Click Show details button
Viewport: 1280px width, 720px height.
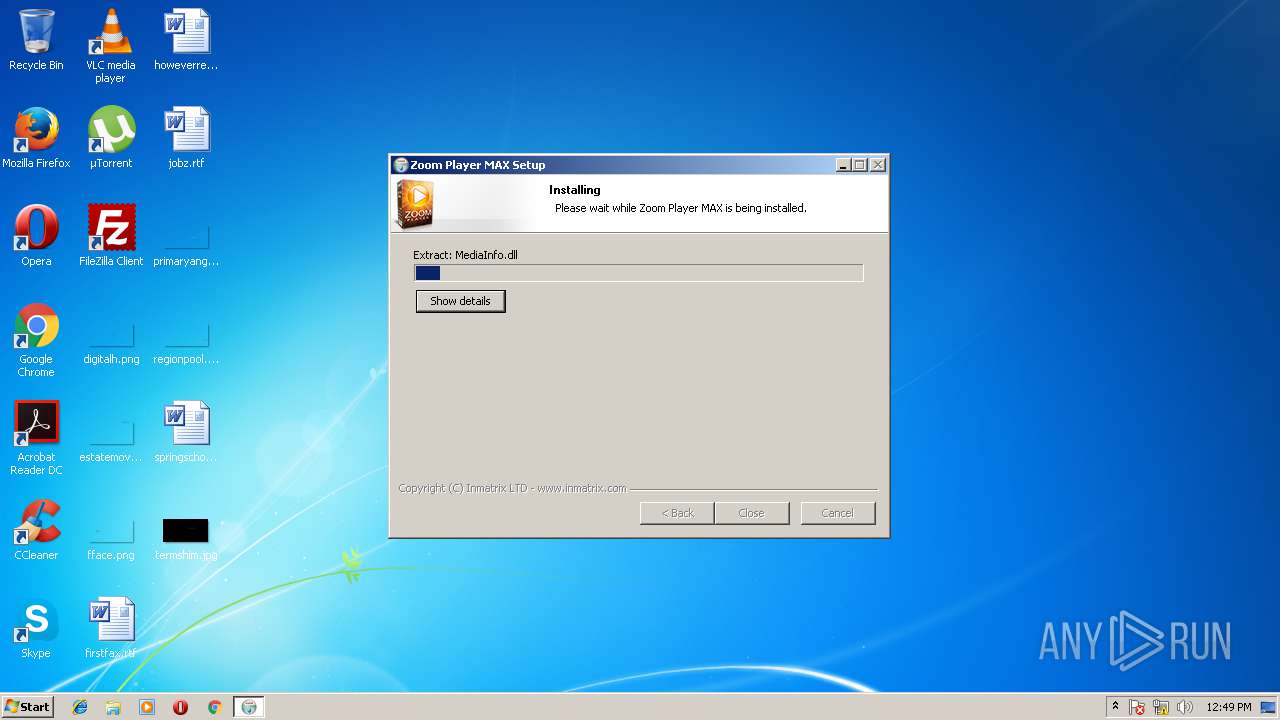pyautogui.click(x=461, y=301)
